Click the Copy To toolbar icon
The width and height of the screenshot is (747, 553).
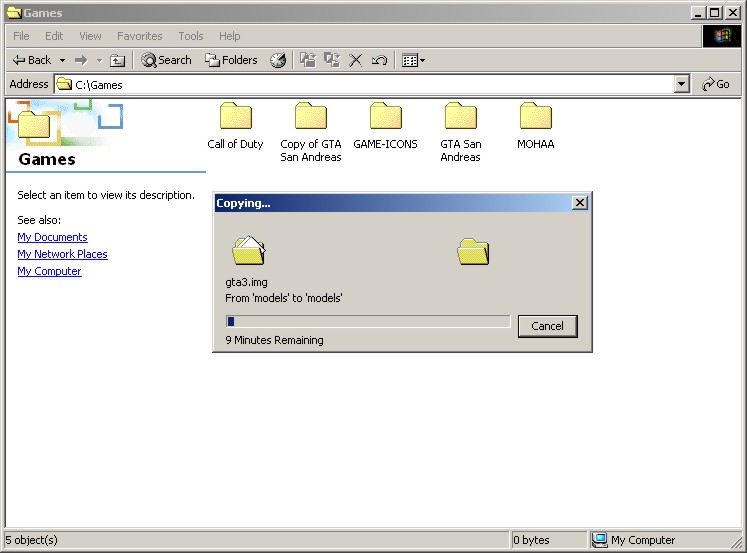[332, 60]
